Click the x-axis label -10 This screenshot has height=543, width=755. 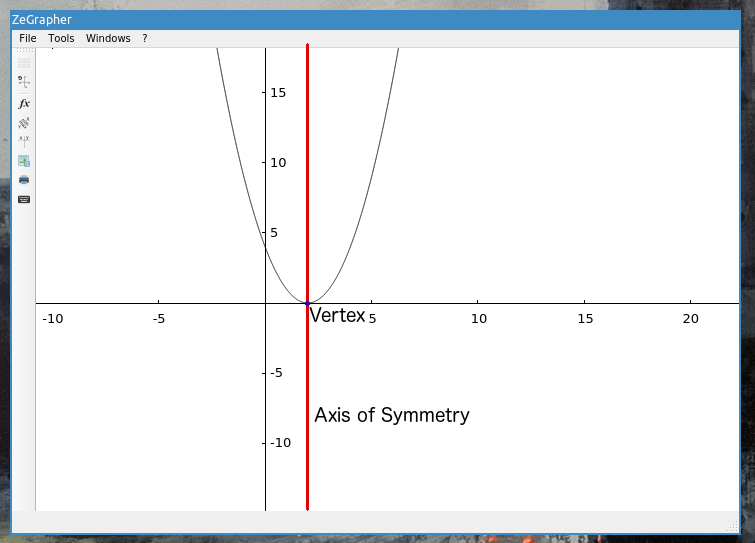pos(52,319)
